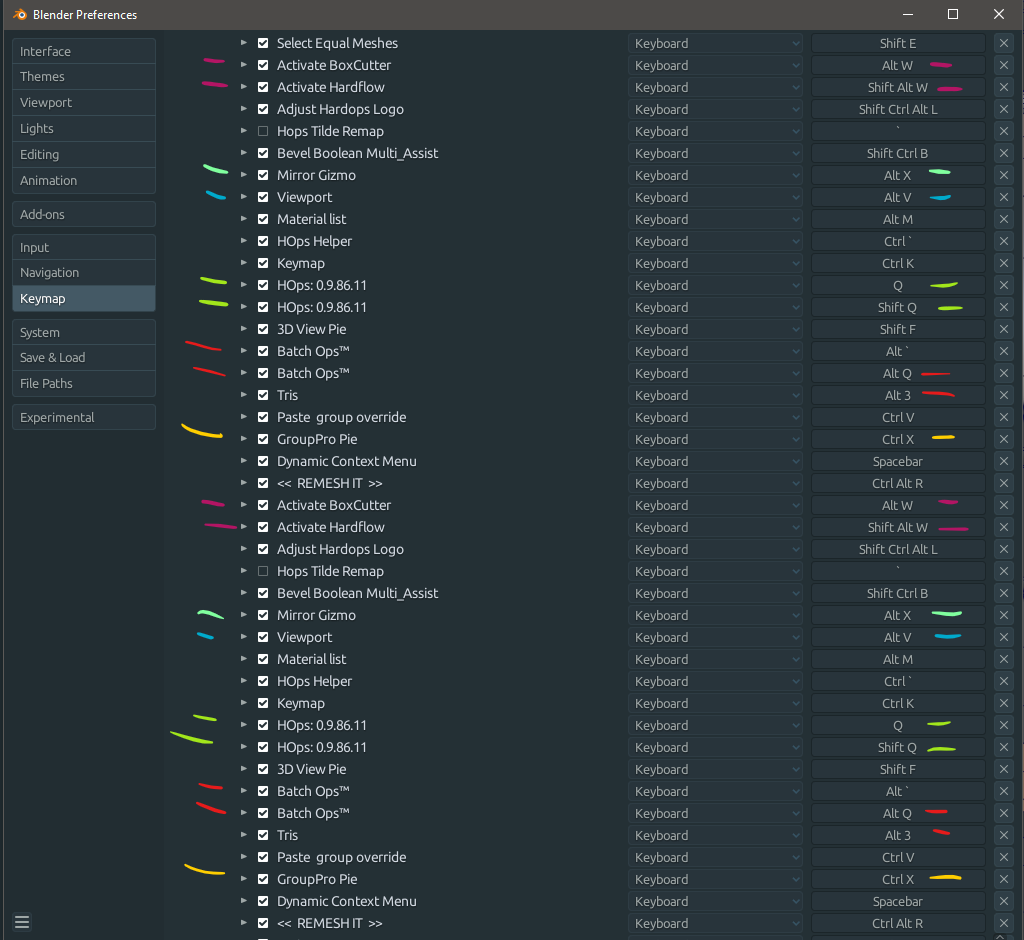
Task: Toggle first Viewport keymap checkbox
Action: pos(263,197)
